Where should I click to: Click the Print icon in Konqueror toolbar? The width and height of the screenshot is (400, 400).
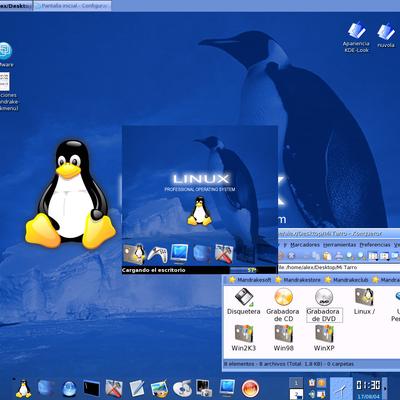[339, 256]
